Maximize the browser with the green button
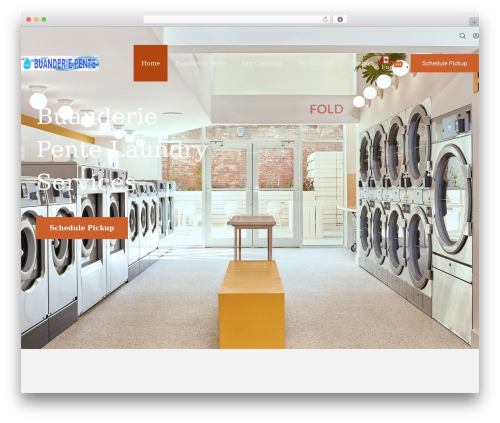Viewport: 500px width, 423px height. (x=44, y=20)
